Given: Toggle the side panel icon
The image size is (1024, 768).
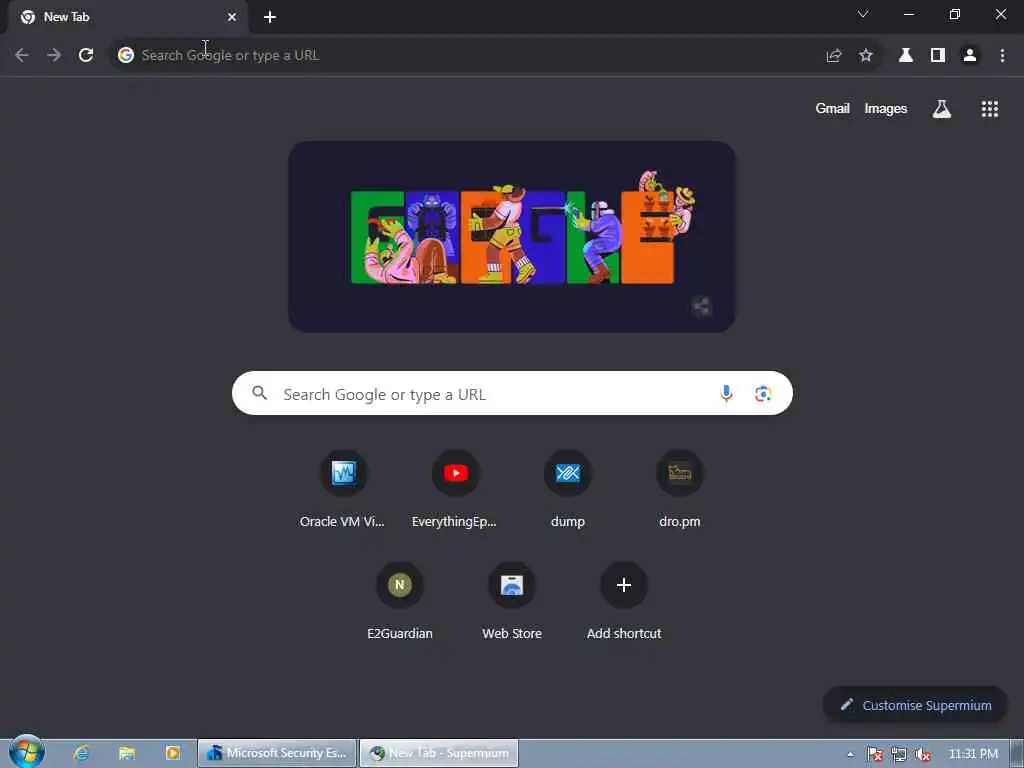Looking at the screenshot, I should pos(938,56).
